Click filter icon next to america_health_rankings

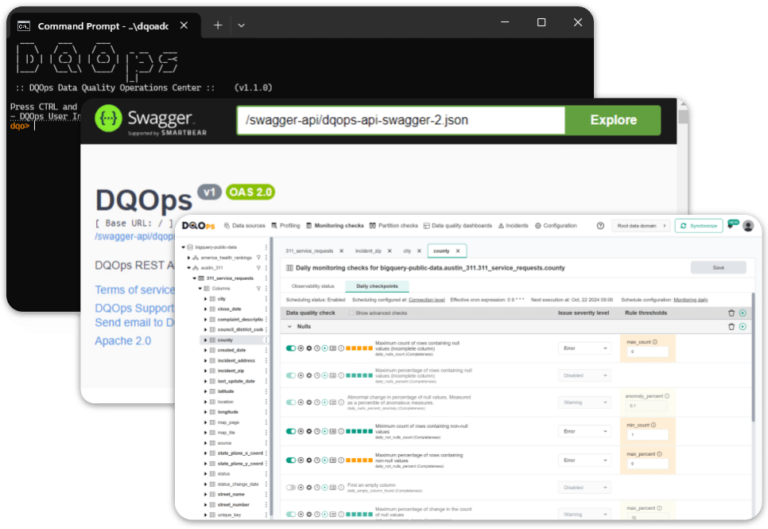coord(258,258)
